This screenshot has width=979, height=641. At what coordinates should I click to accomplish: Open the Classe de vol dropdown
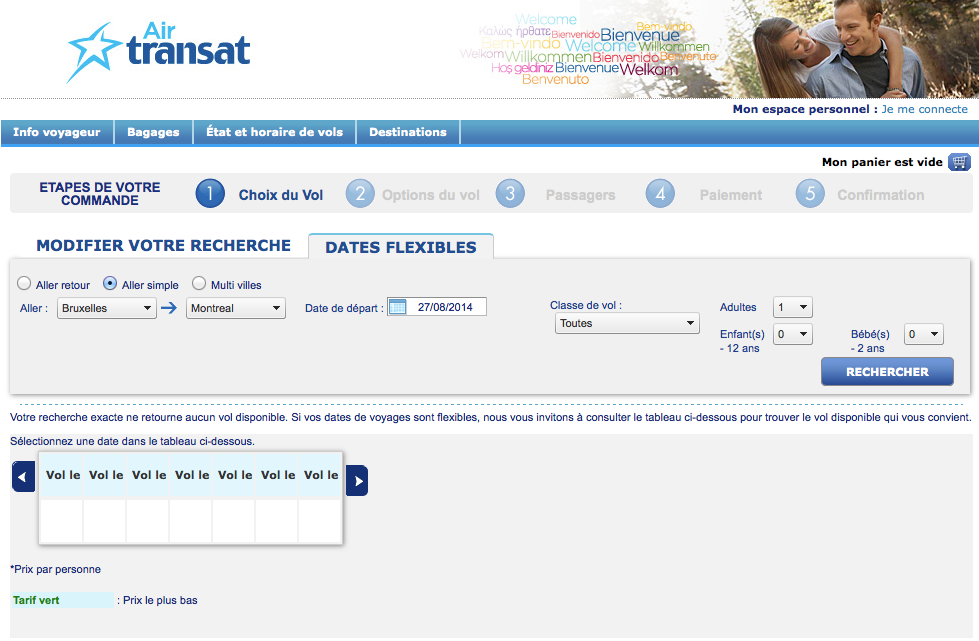(x=626, y=323)
